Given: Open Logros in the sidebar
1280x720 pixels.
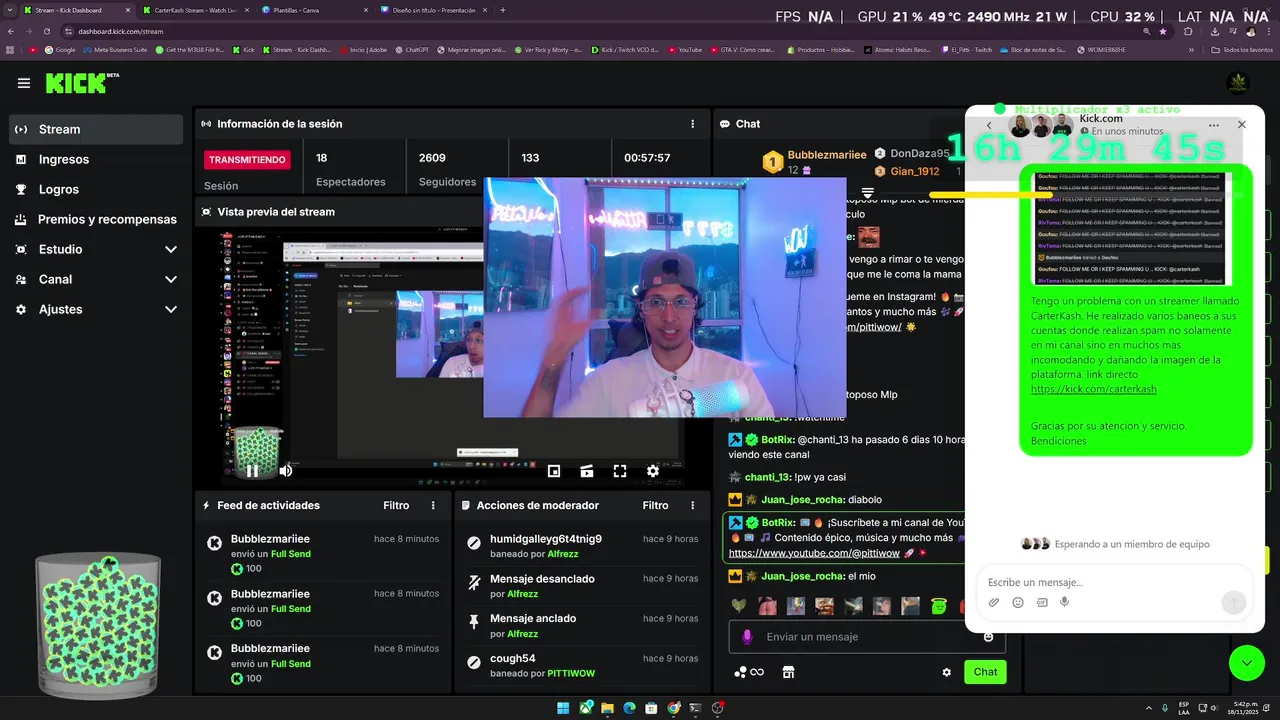Looking at the screenshot, I should (x=96, y=189).
